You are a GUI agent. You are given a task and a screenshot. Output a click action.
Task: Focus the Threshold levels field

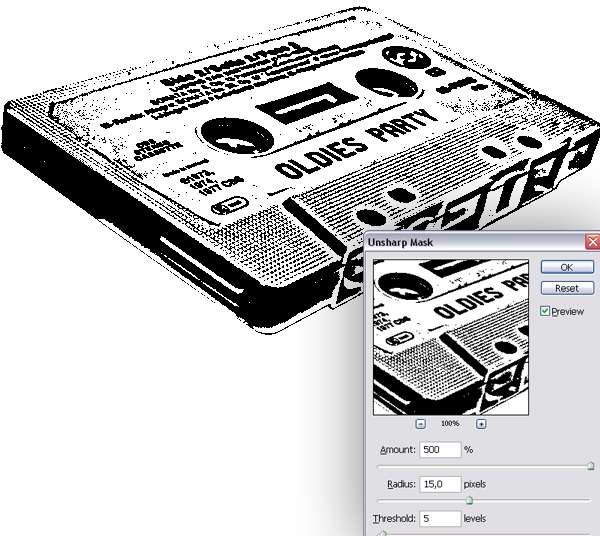click(x=439, y=518)
